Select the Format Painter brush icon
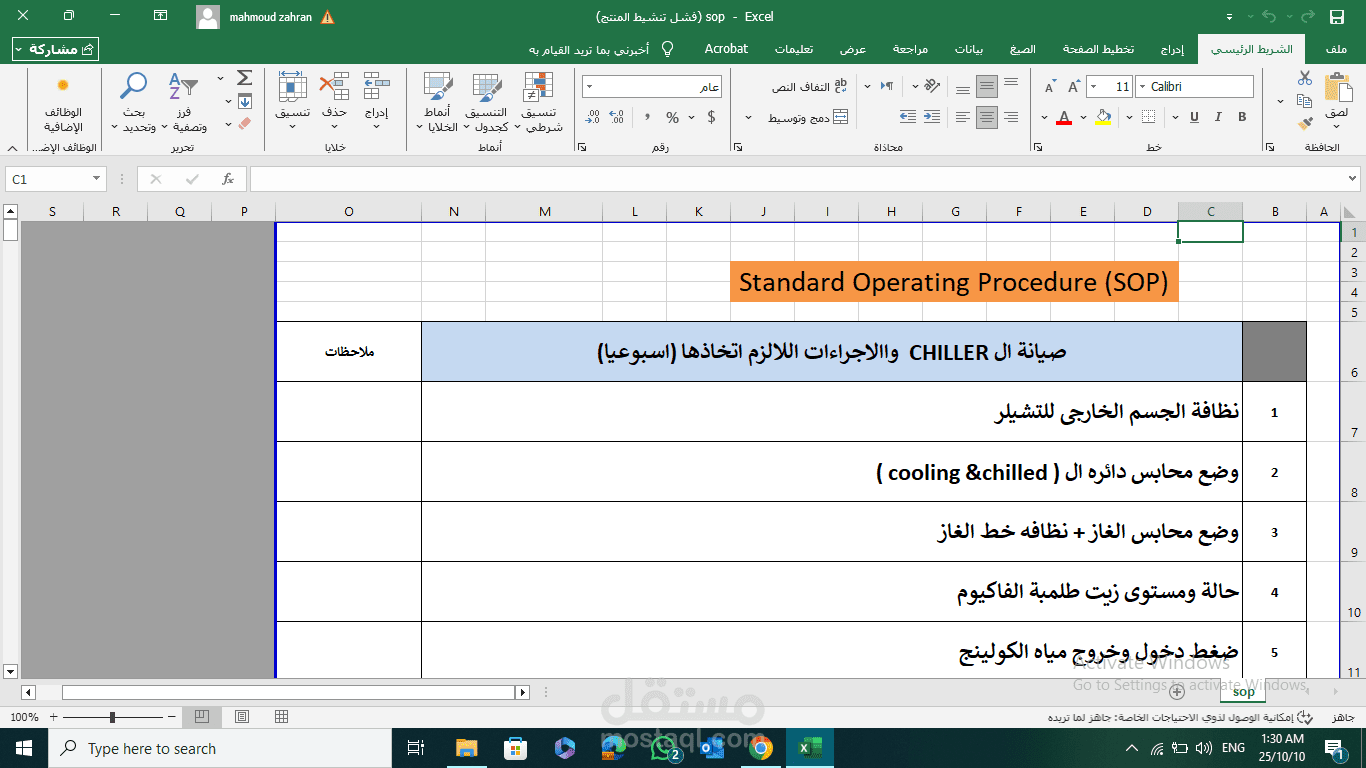This screenshot has height=768, width=1366. click(1304, 124)
